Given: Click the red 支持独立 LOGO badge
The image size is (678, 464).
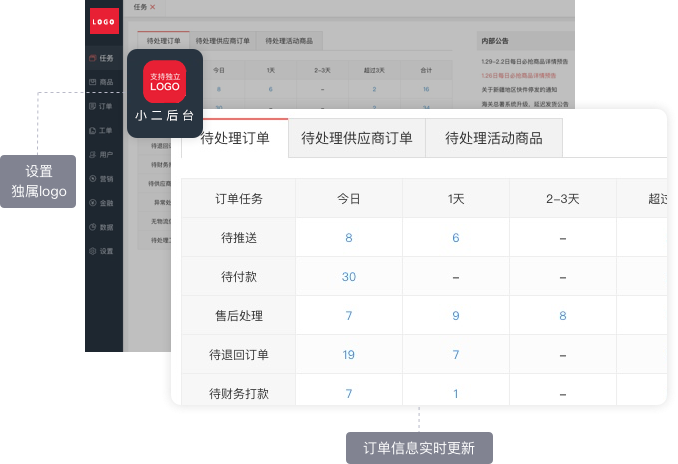Looking at the screenshot, I should 164,81.
